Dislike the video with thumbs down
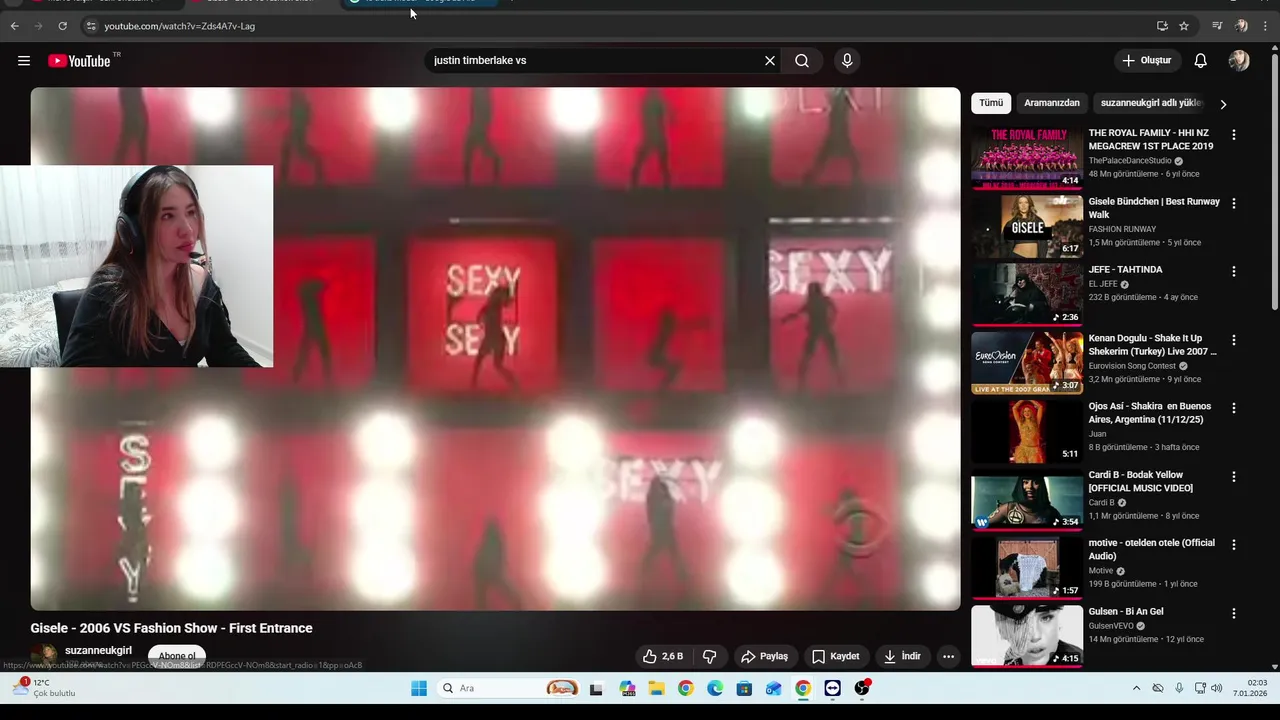The width and height of the screenshot is (1280, 720). coord(710,656)
